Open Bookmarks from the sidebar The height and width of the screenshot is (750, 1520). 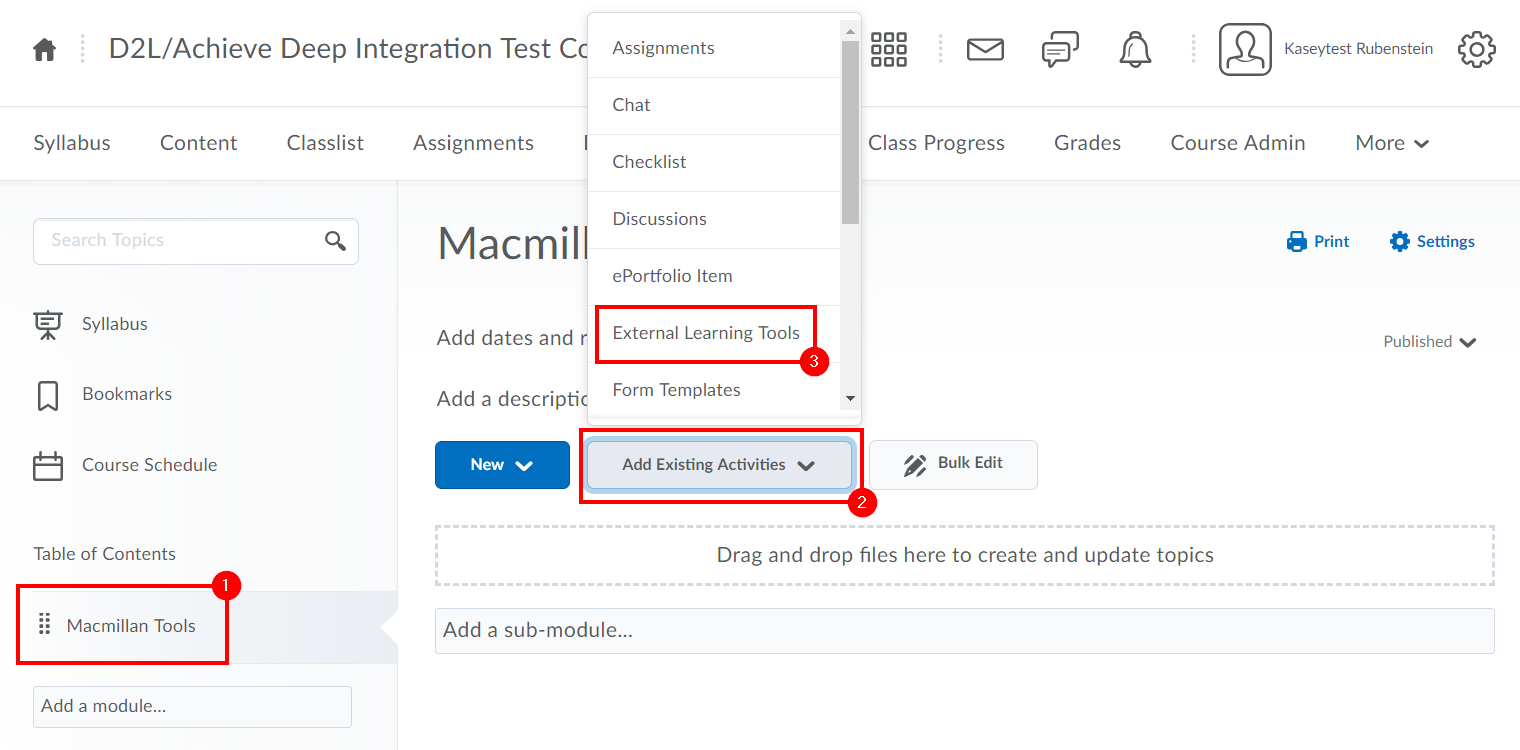[x=125, y=393]
